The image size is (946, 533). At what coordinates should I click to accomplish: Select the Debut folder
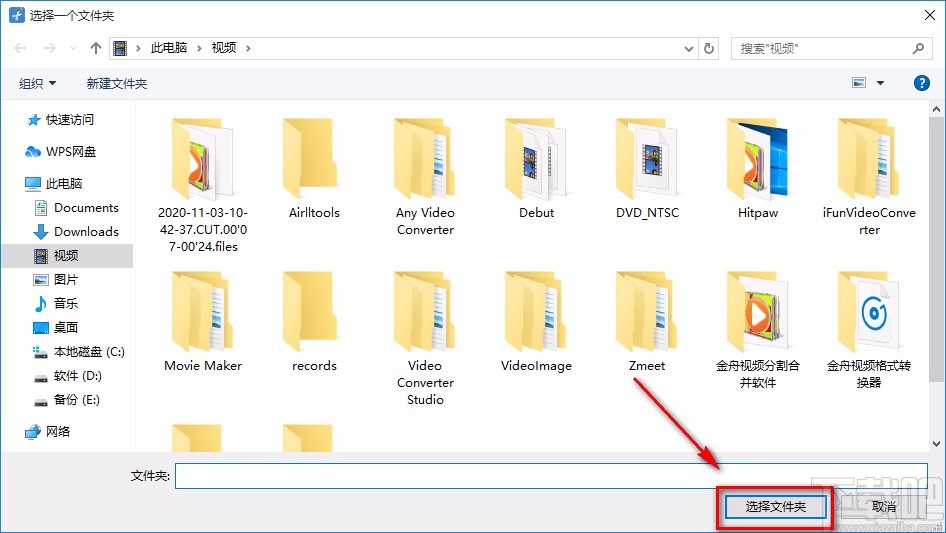pos(536,169)
